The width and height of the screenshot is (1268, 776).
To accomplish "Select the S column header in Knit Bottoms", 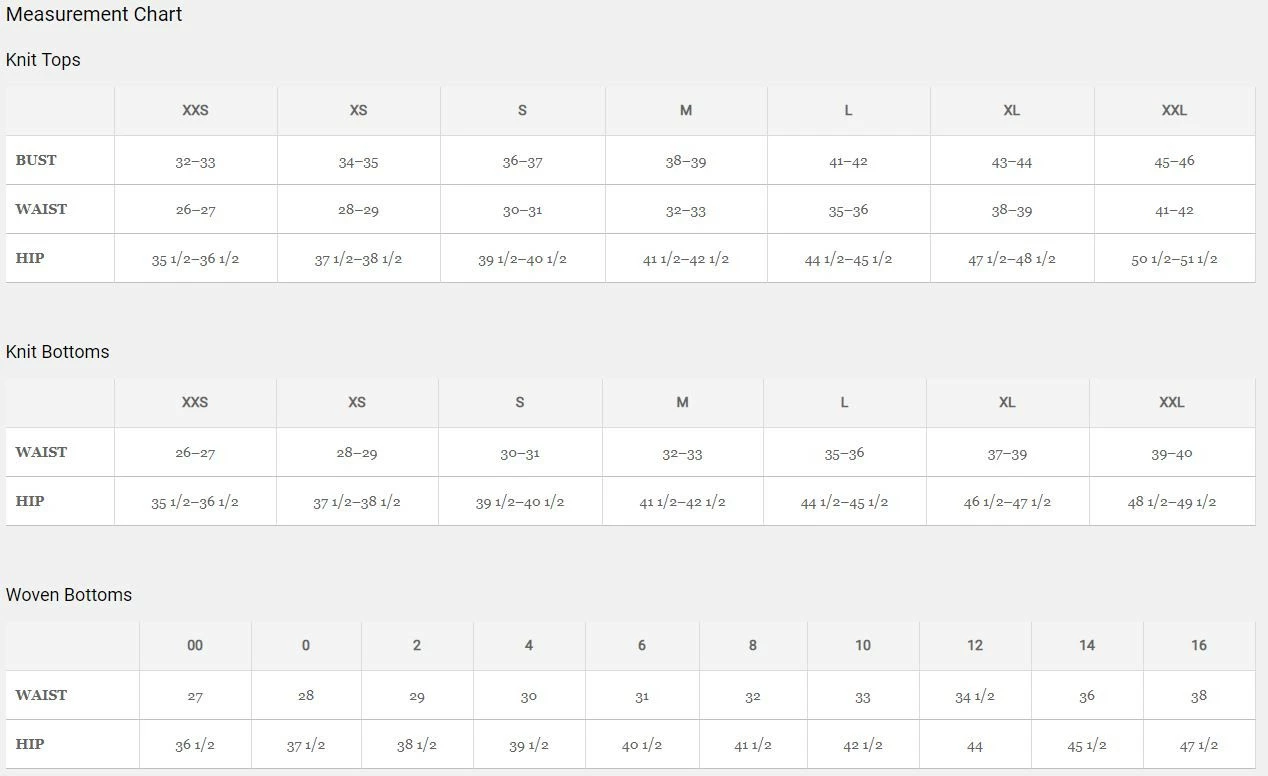I will (520, 402).
